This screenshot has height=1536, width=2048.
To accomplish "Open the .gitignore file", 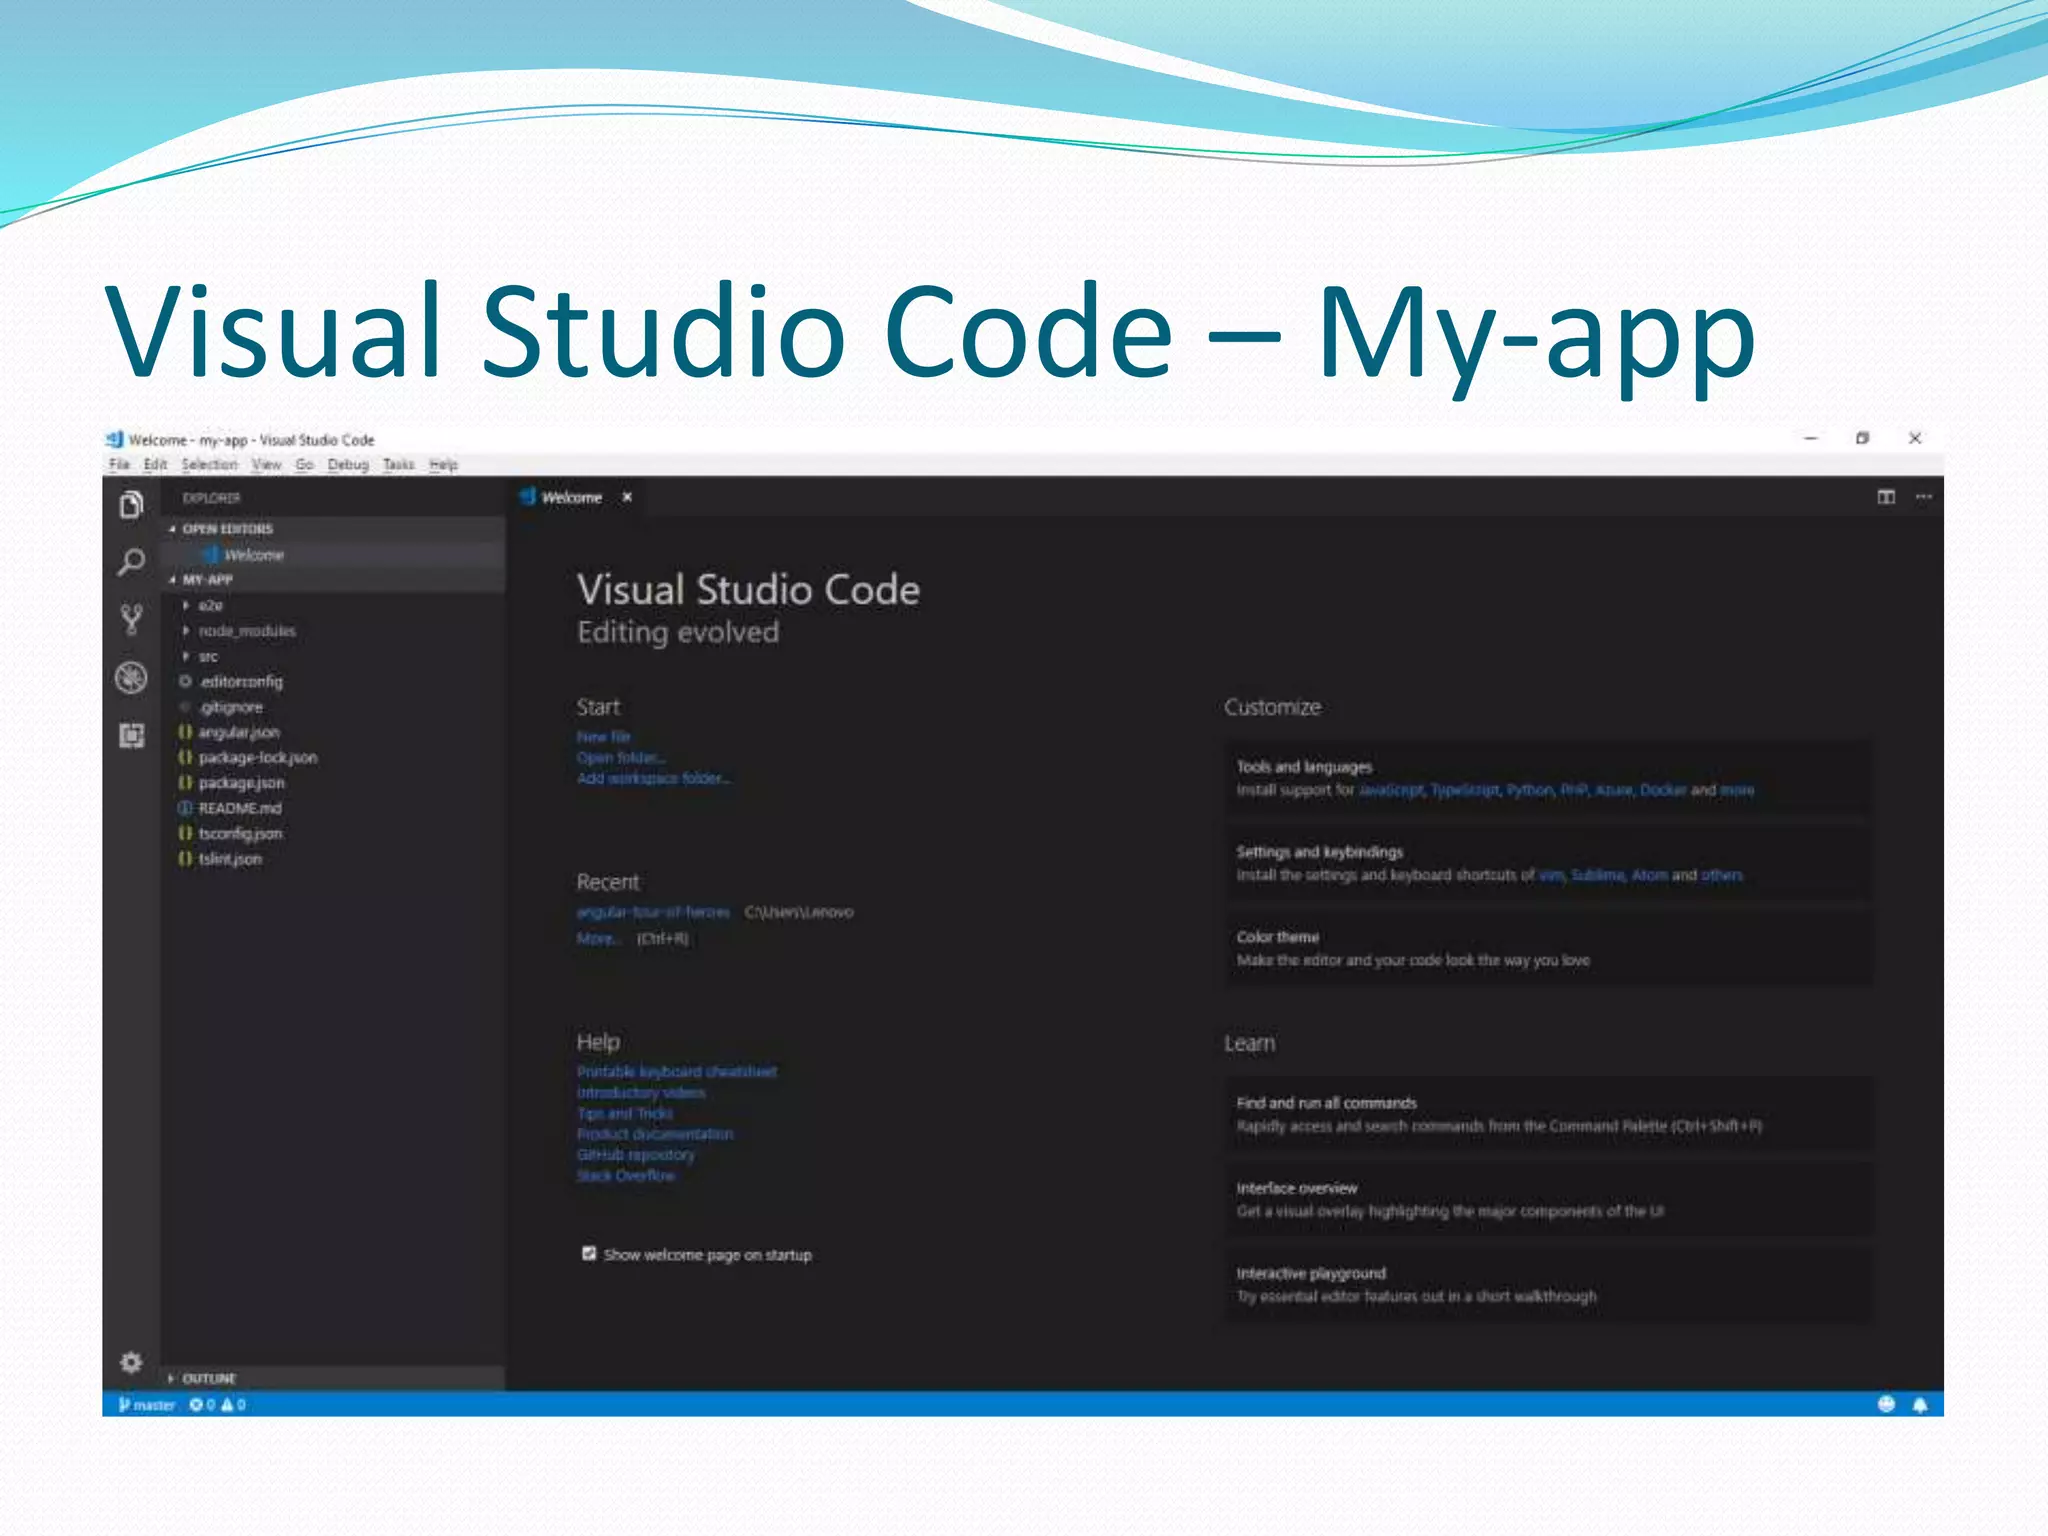I will click(334, 707).
